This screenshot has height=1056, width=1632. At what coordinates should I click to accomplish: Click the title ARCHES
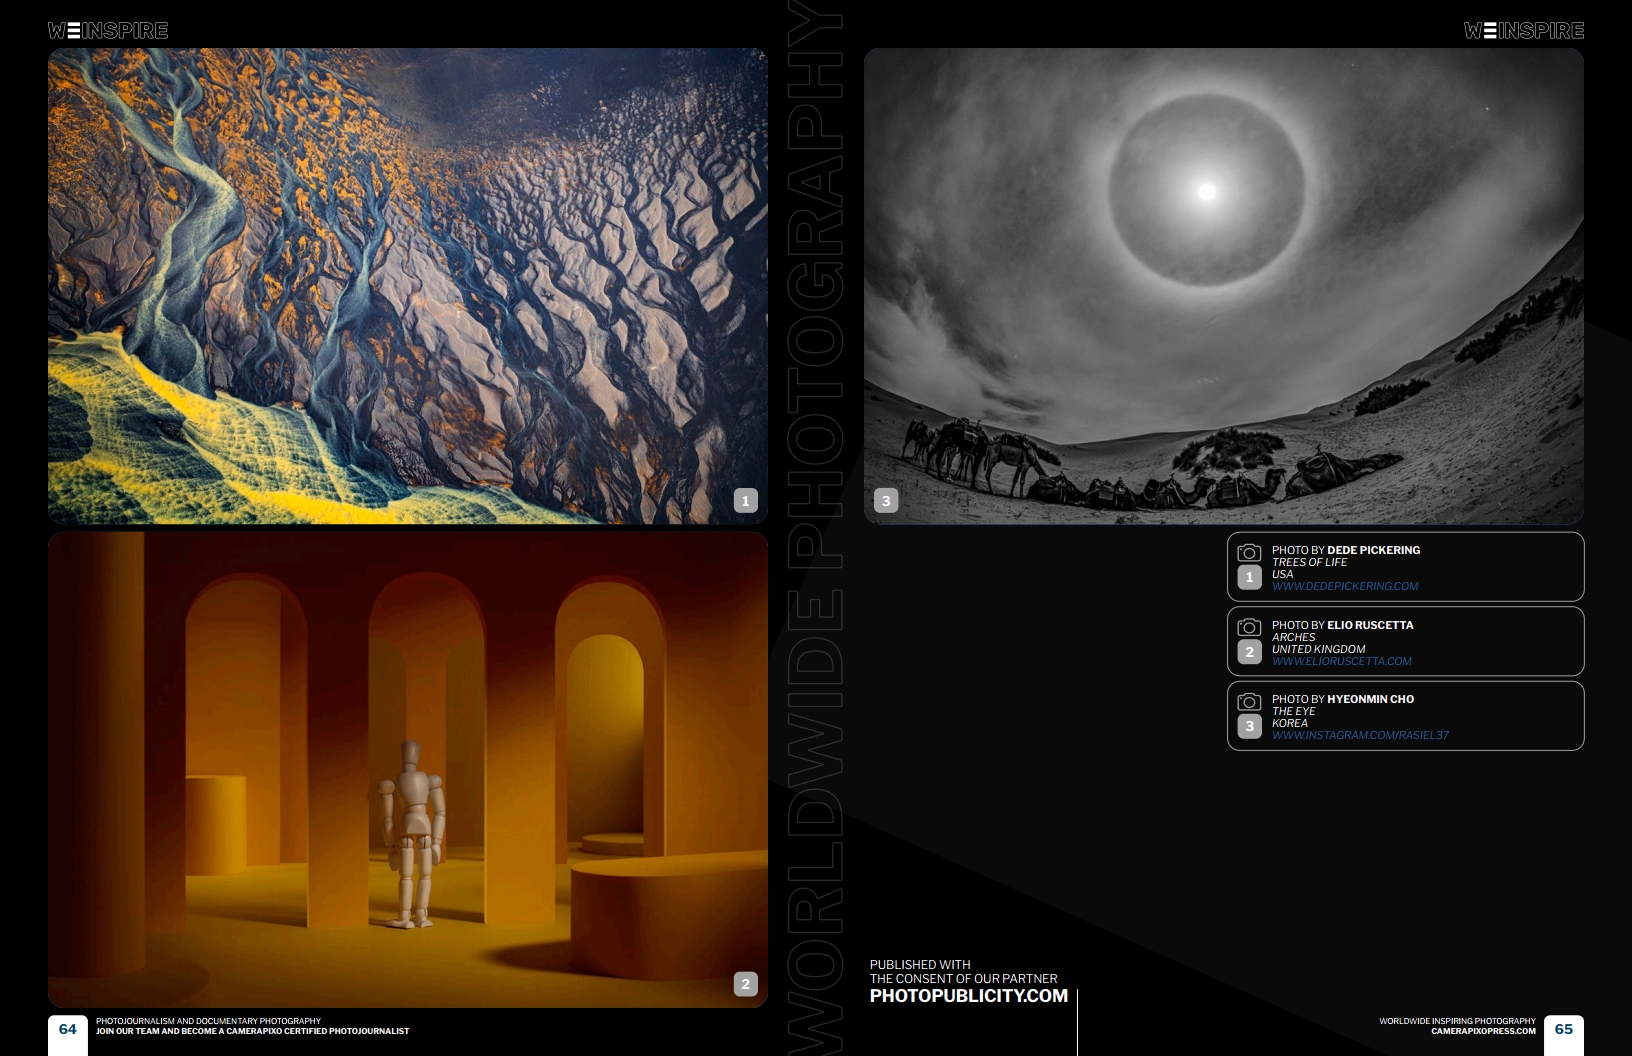(1294, 638)
